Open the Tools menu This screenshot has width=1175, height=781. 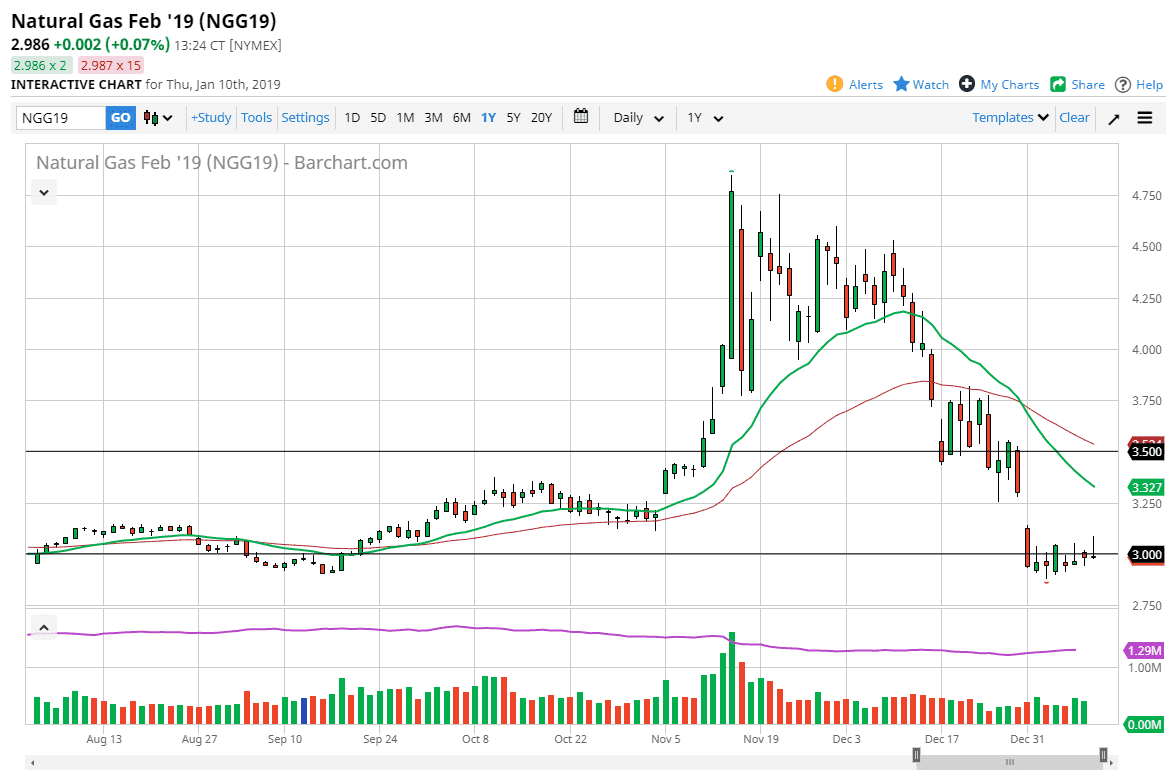click(x=256, y=117)
